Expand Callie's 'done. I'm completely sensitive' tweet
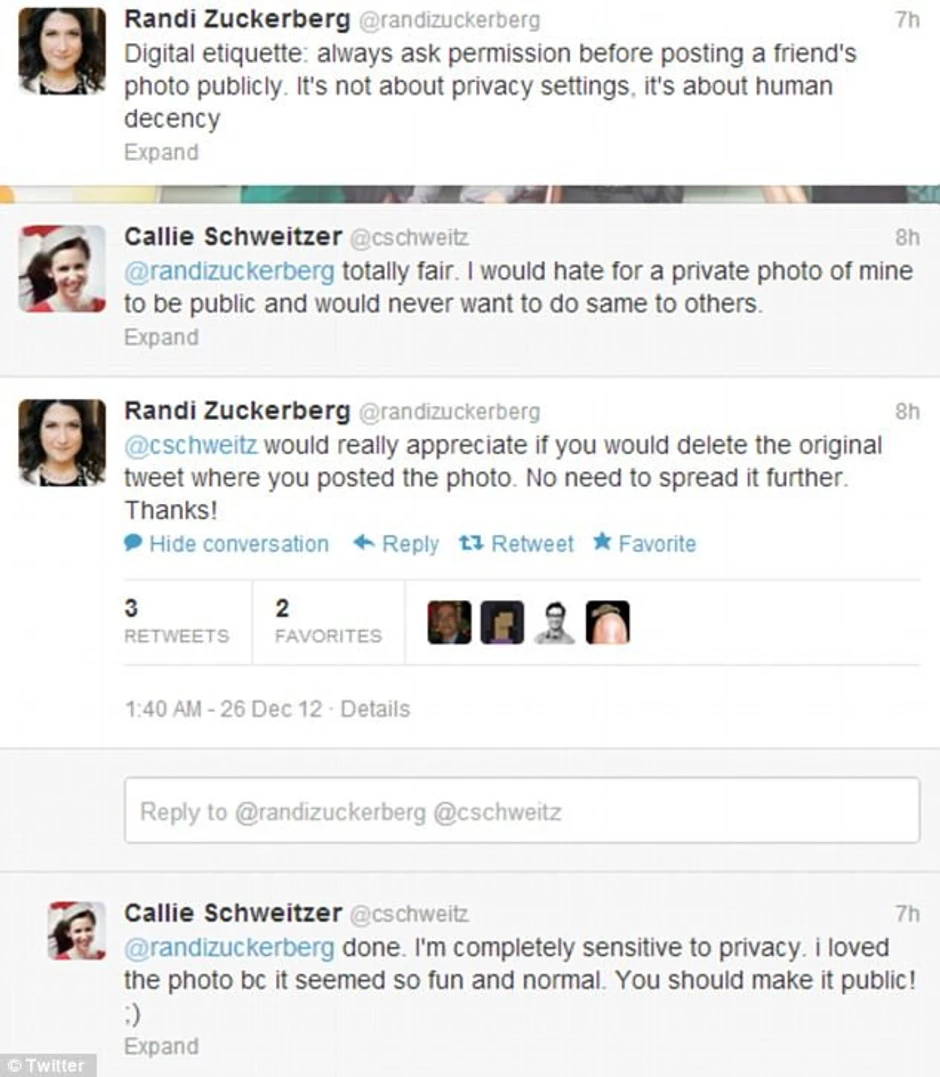The height and width of the screenshot is (1077, 940). pos(161,1046)
